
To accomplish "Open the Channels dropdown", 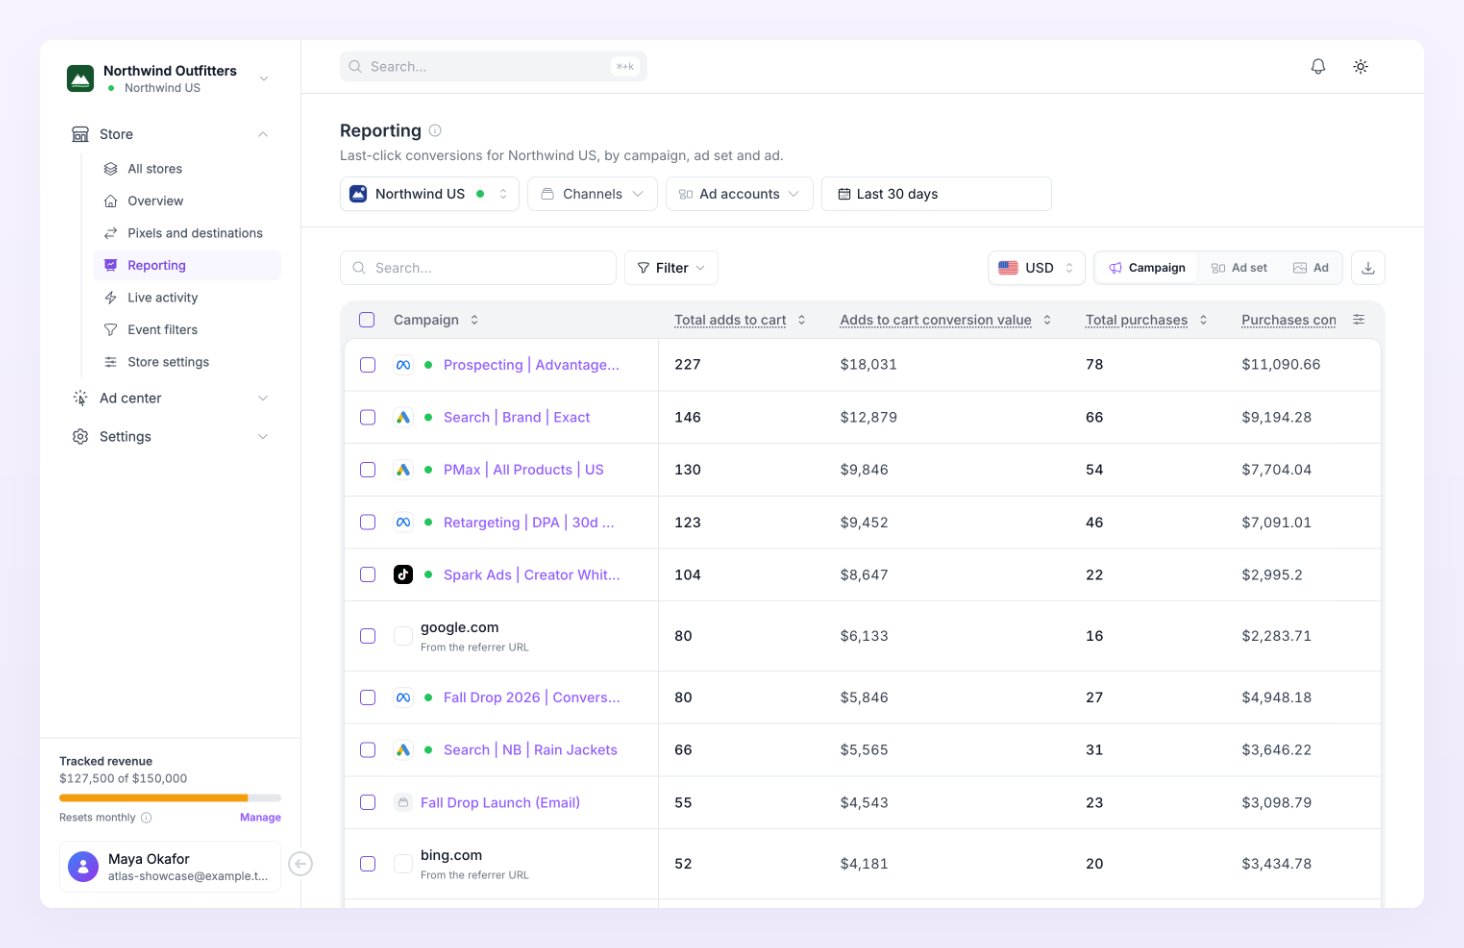I will tap(592, 194).
